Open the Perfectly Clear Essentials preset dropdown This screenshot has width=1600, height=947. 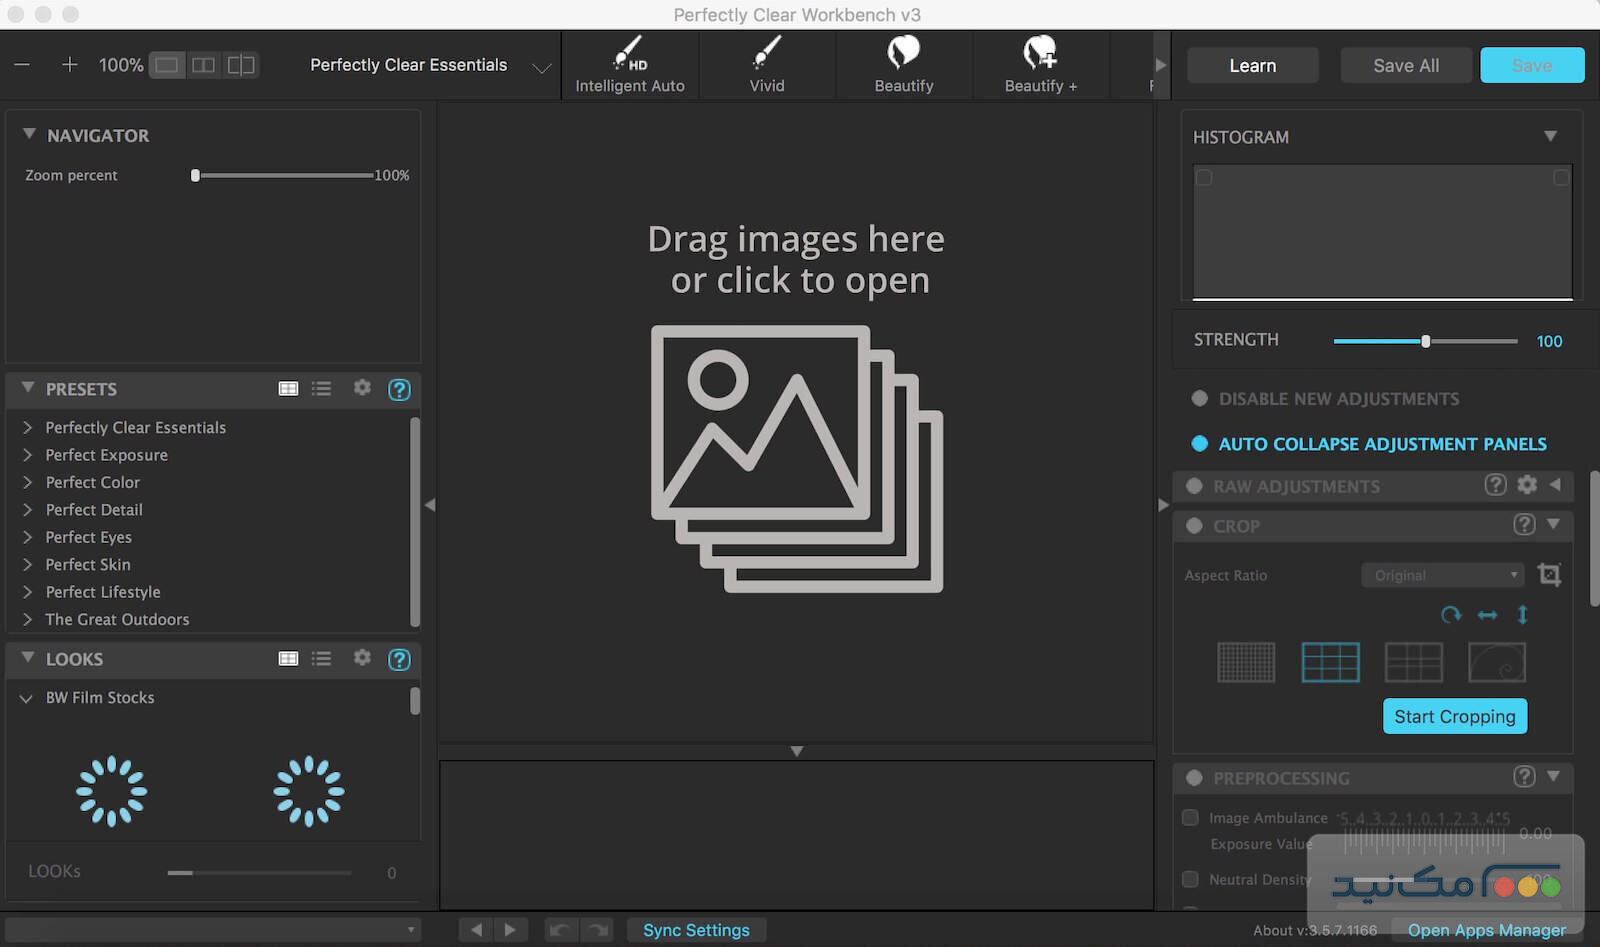pyautogui.click(x=541, y=67)
